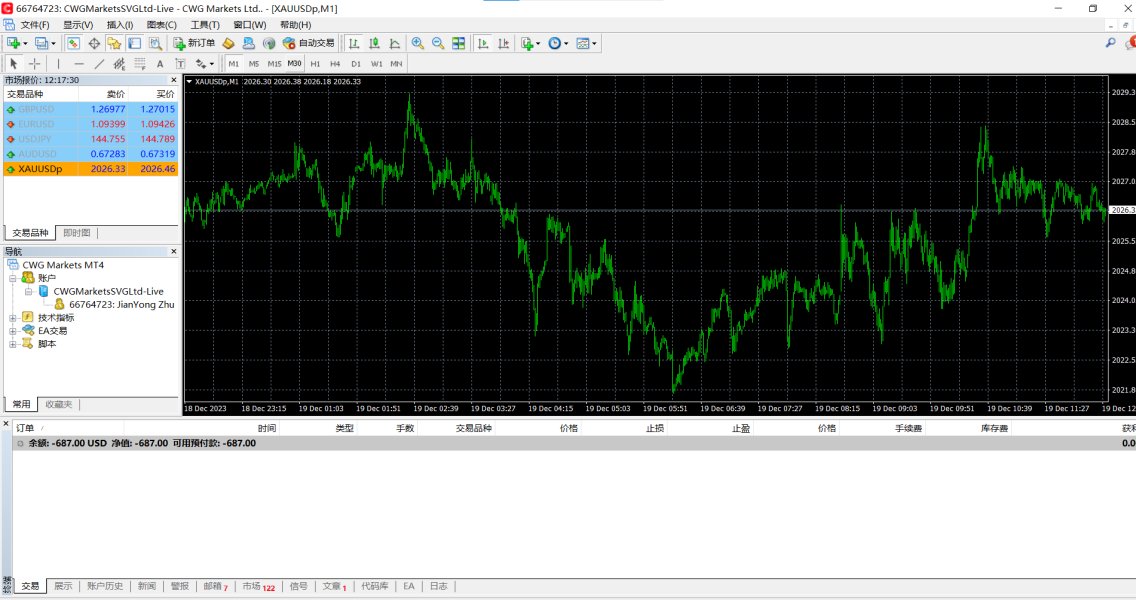Switch chart to candlestick display icon

coord(374,43)
